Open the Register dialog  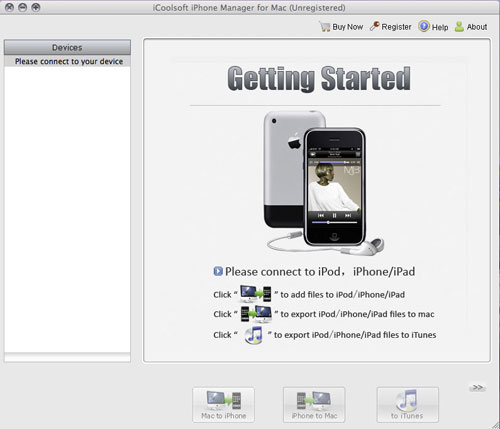coord(396,27)
